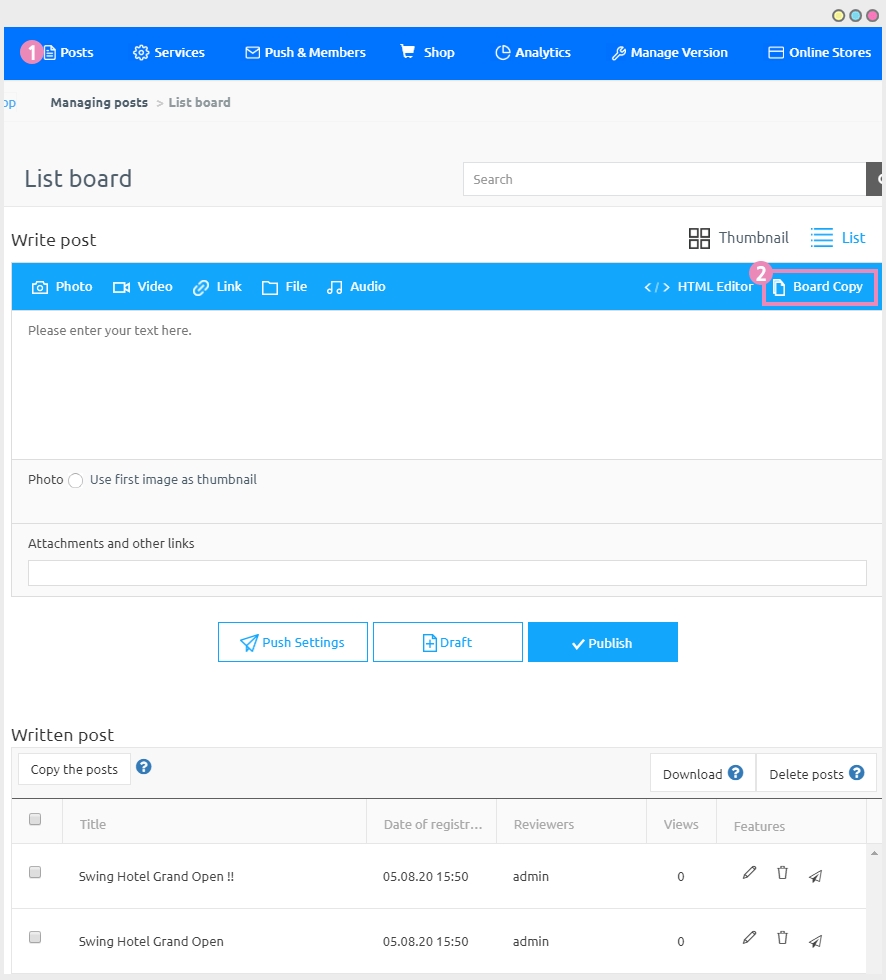This screenshot has height=980, width=886.
Task: Select Use first image as thumbnail radio
Action: [x=76, y=481]
